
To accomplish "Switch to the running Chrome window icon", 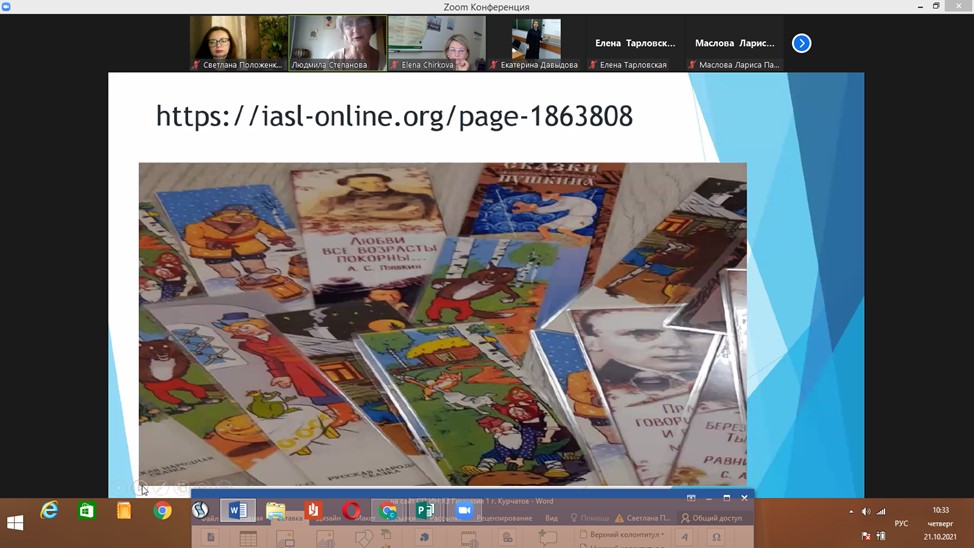I will [388, 511].
